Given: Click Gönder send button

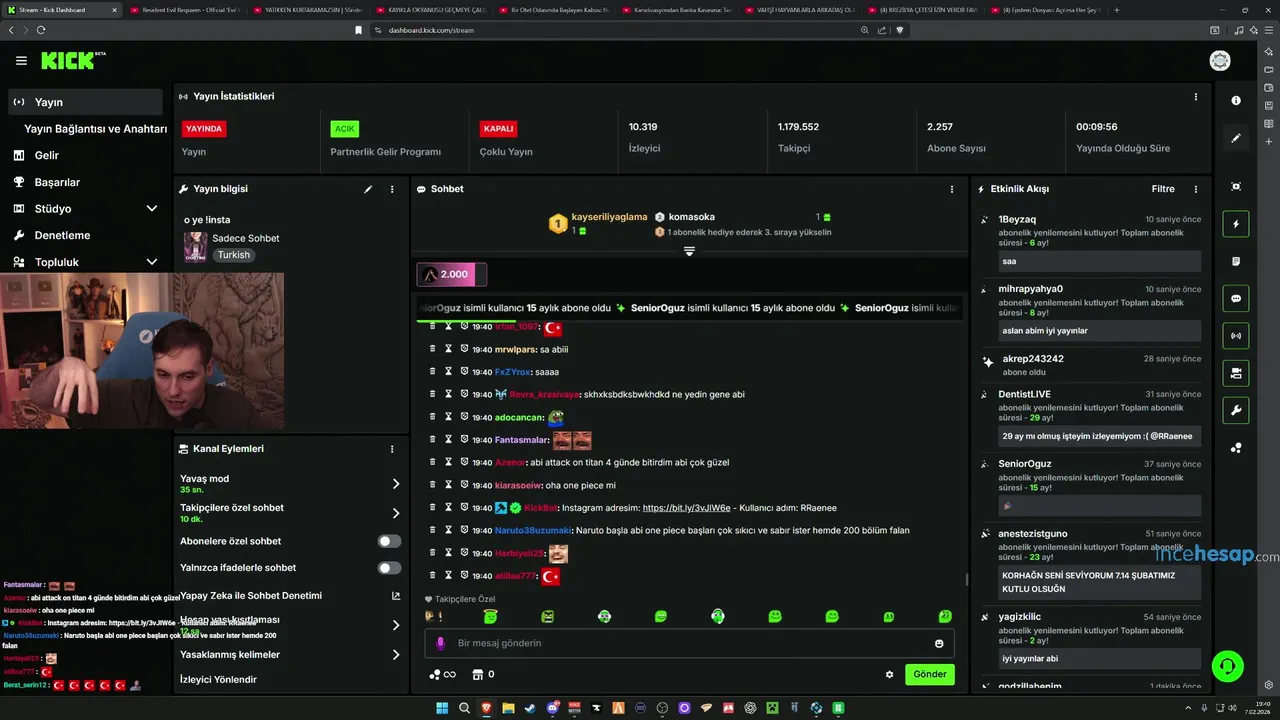Looking at the screenshot, I should tap(929, 674).
